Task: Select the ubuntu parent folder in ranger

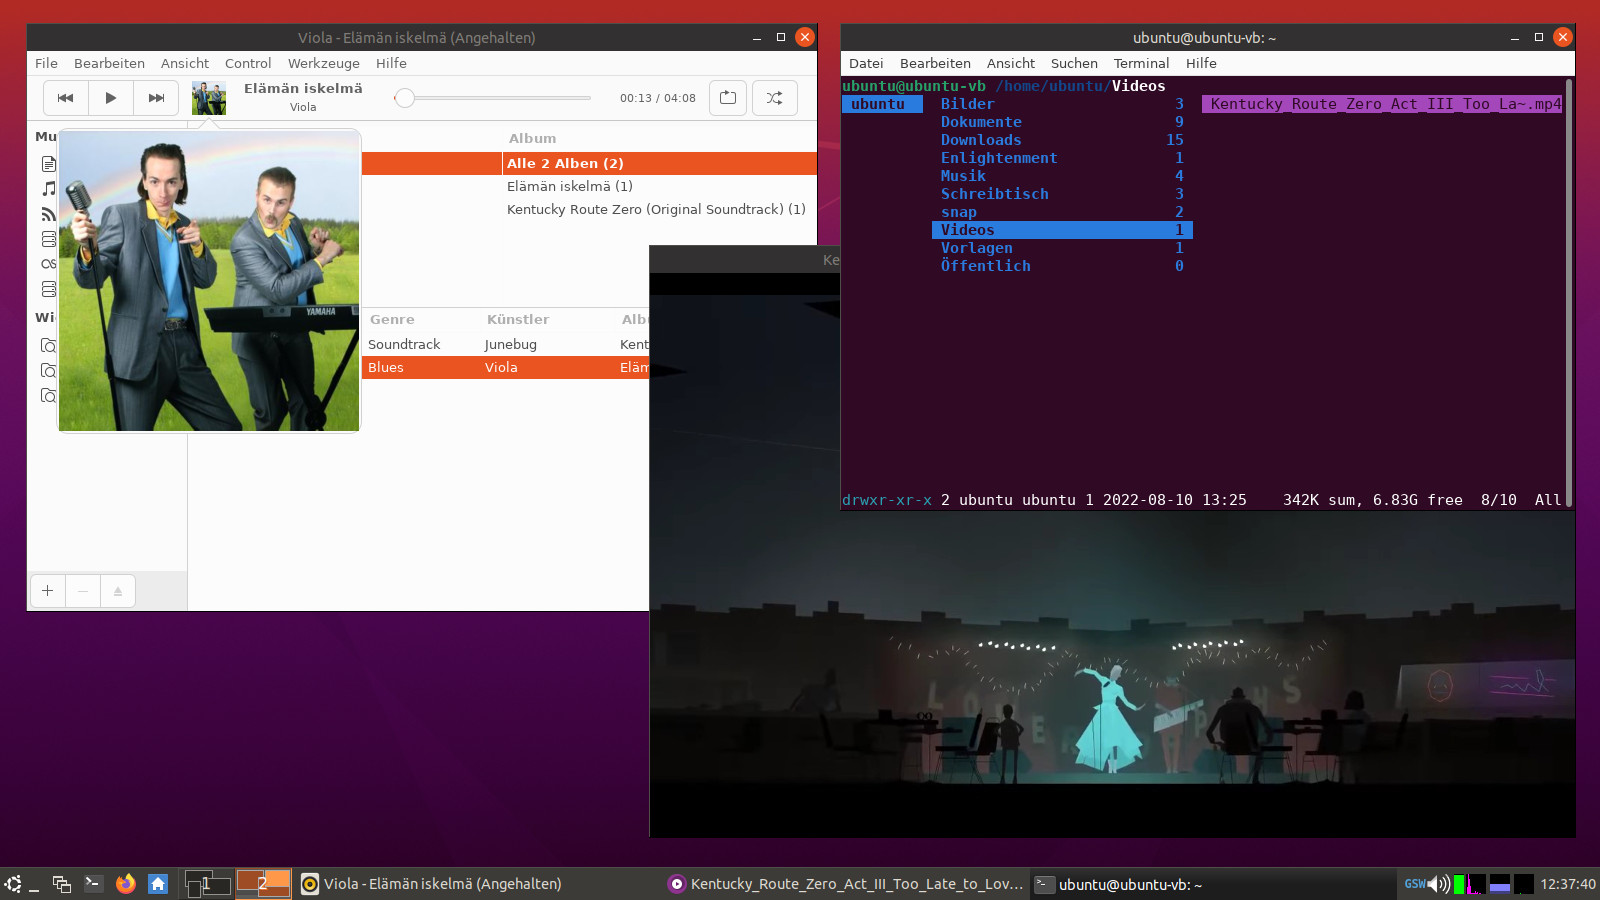Action: pyautogui.click(x=882, y=104)
